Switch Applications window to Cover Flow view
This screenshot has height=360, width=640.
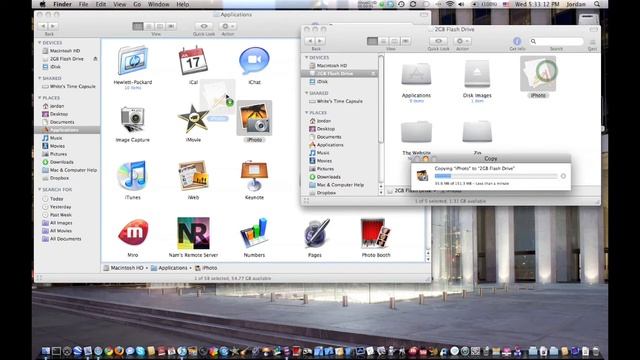pyautogui.click(x=171, y=26)
